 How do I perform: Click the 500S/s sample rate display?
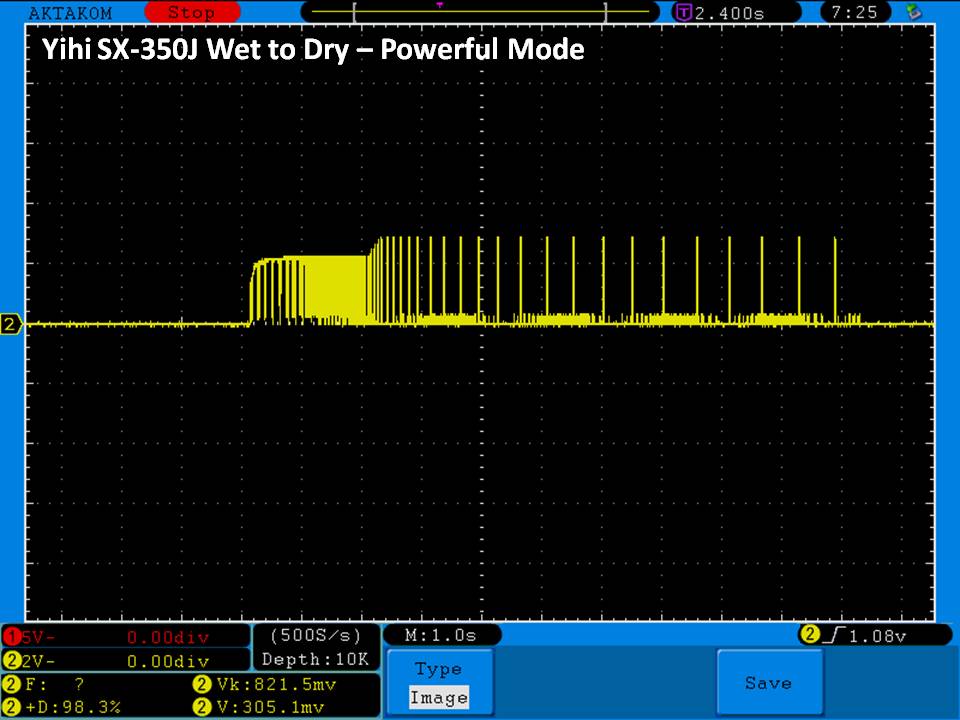(316, 636)
